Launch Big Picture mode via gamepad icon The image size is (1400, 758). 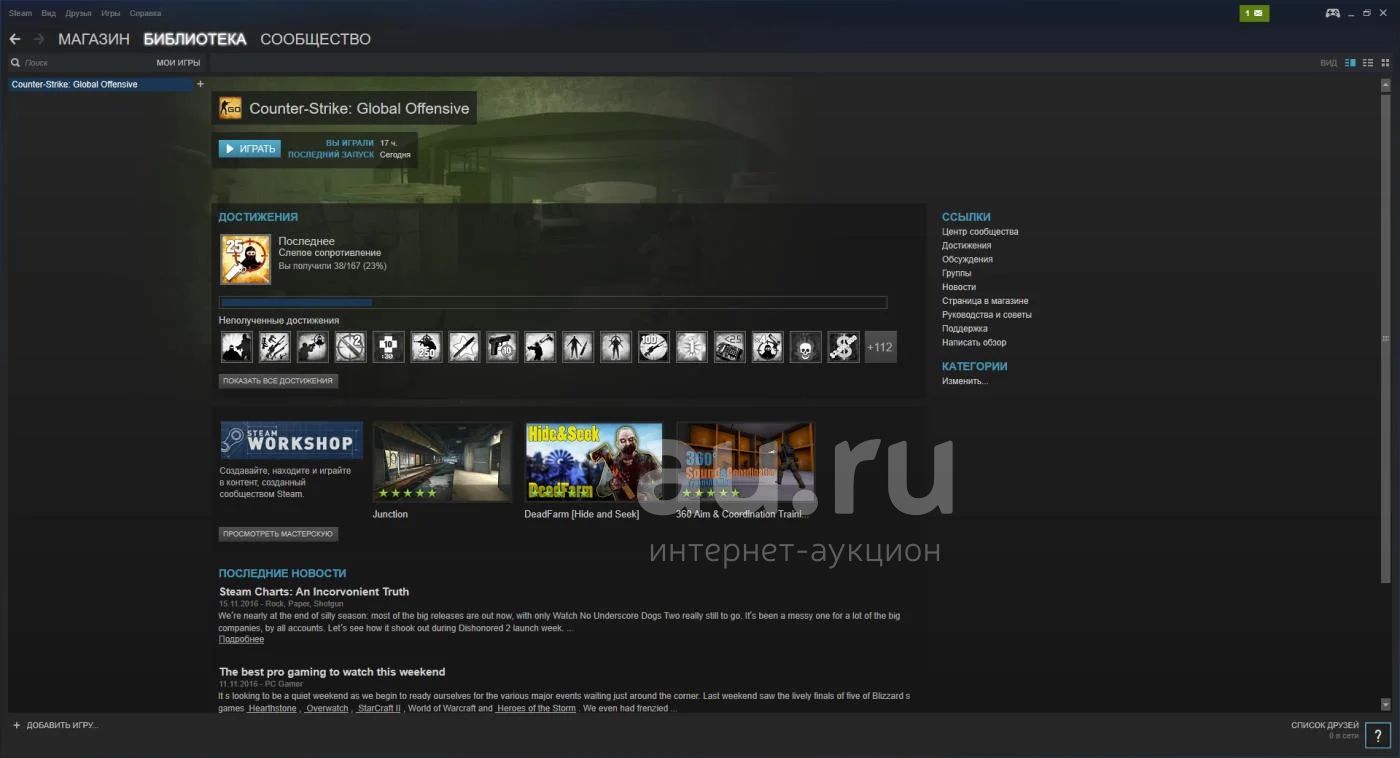(1333, 13)
